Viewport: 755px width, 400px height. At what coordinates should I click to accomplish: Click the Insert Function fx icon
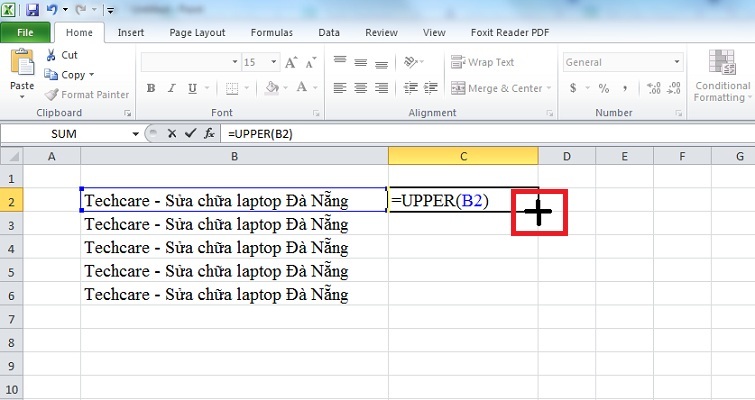[209, 133]
